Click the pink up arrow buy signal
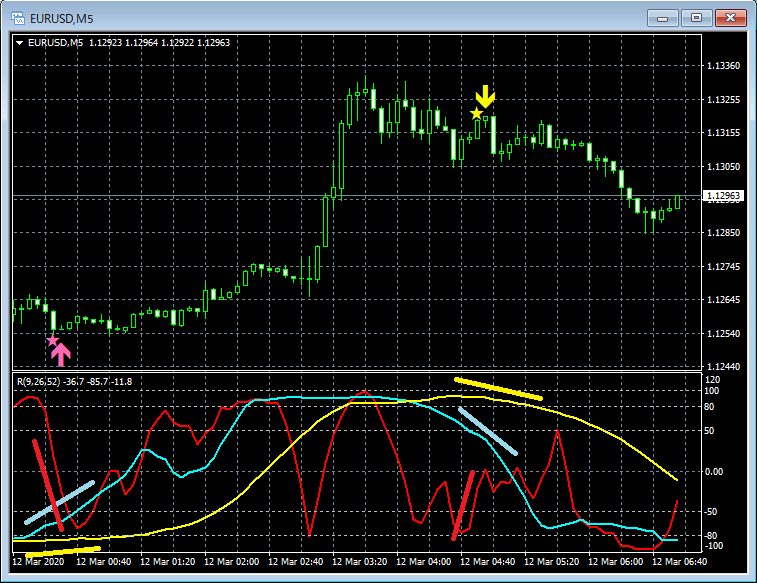 click(61, 355)
